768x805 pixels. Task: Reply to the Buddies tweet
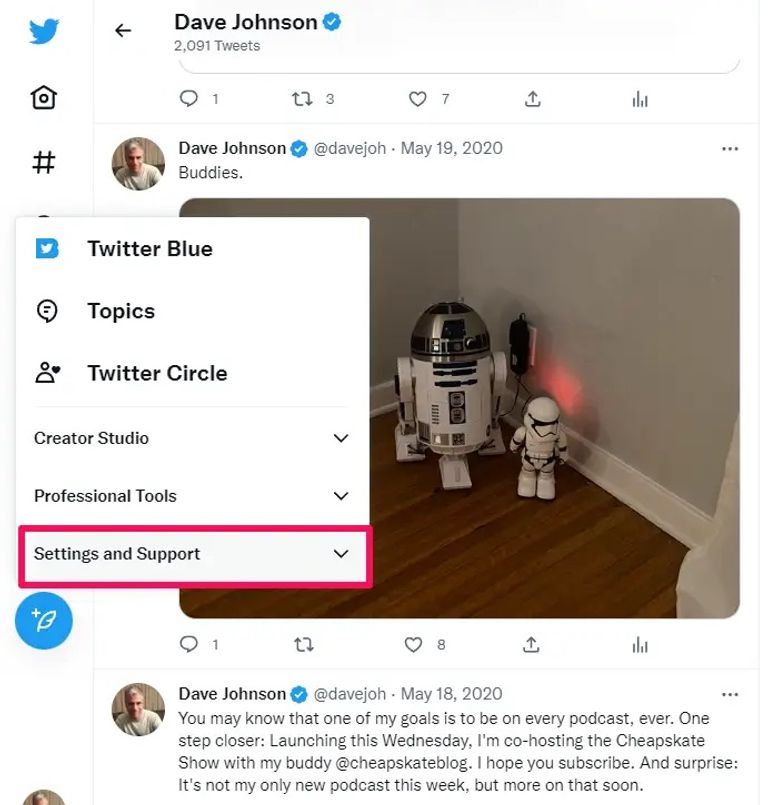pos(189,645)
